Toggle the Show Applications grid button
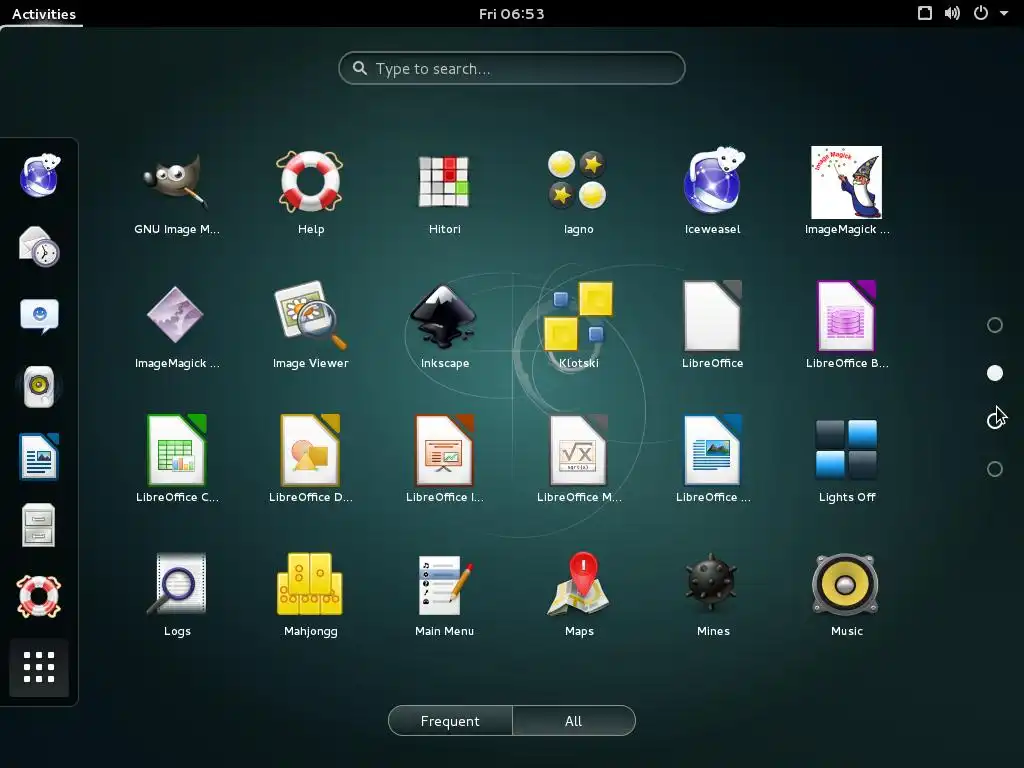 [x=39, y=667]
